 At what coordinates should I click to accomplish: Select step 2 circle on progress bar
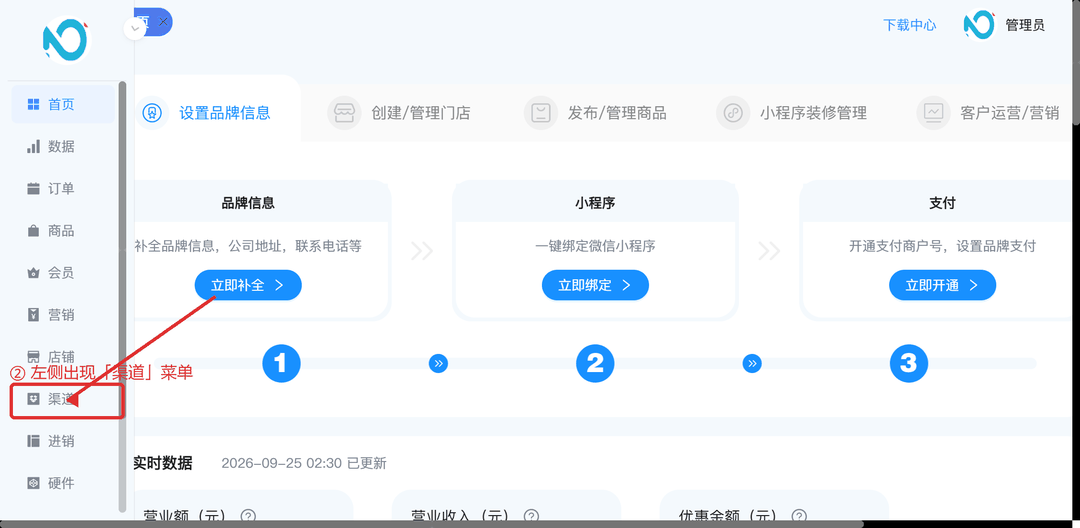tap(595, 363)
